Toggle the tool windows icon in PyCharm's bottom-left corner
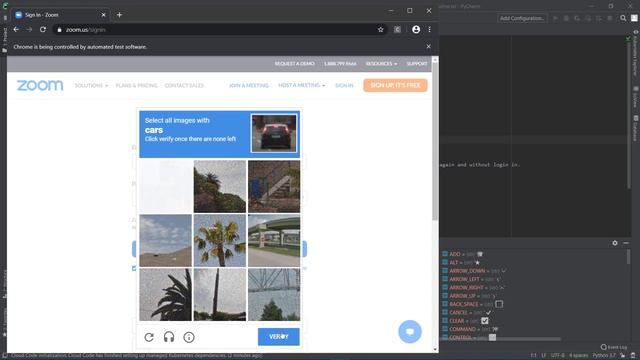The width and height of the screenshot is (640, 360). pos(4,356)
